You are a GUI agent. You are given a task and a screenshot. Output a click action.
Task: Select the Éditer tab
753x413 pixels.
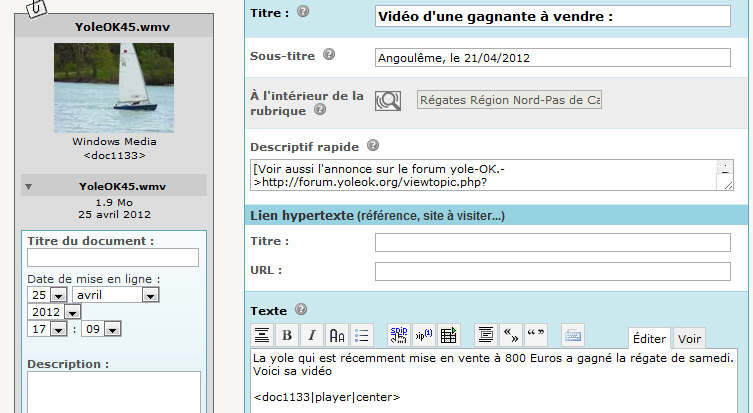pos(649,339)
